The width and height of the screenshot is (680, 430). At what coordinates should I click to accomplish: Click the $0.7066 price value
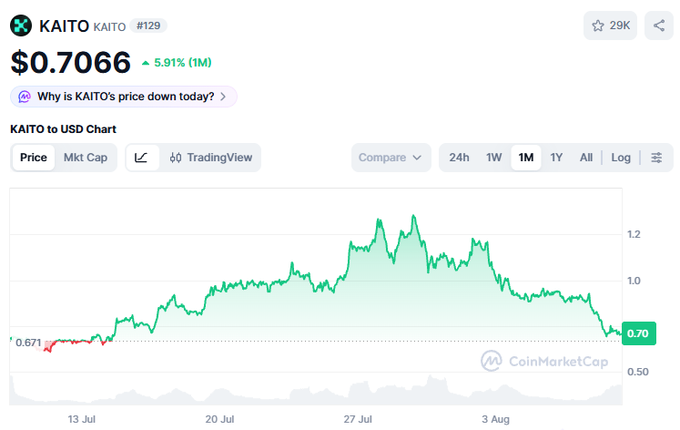(71, 62)
